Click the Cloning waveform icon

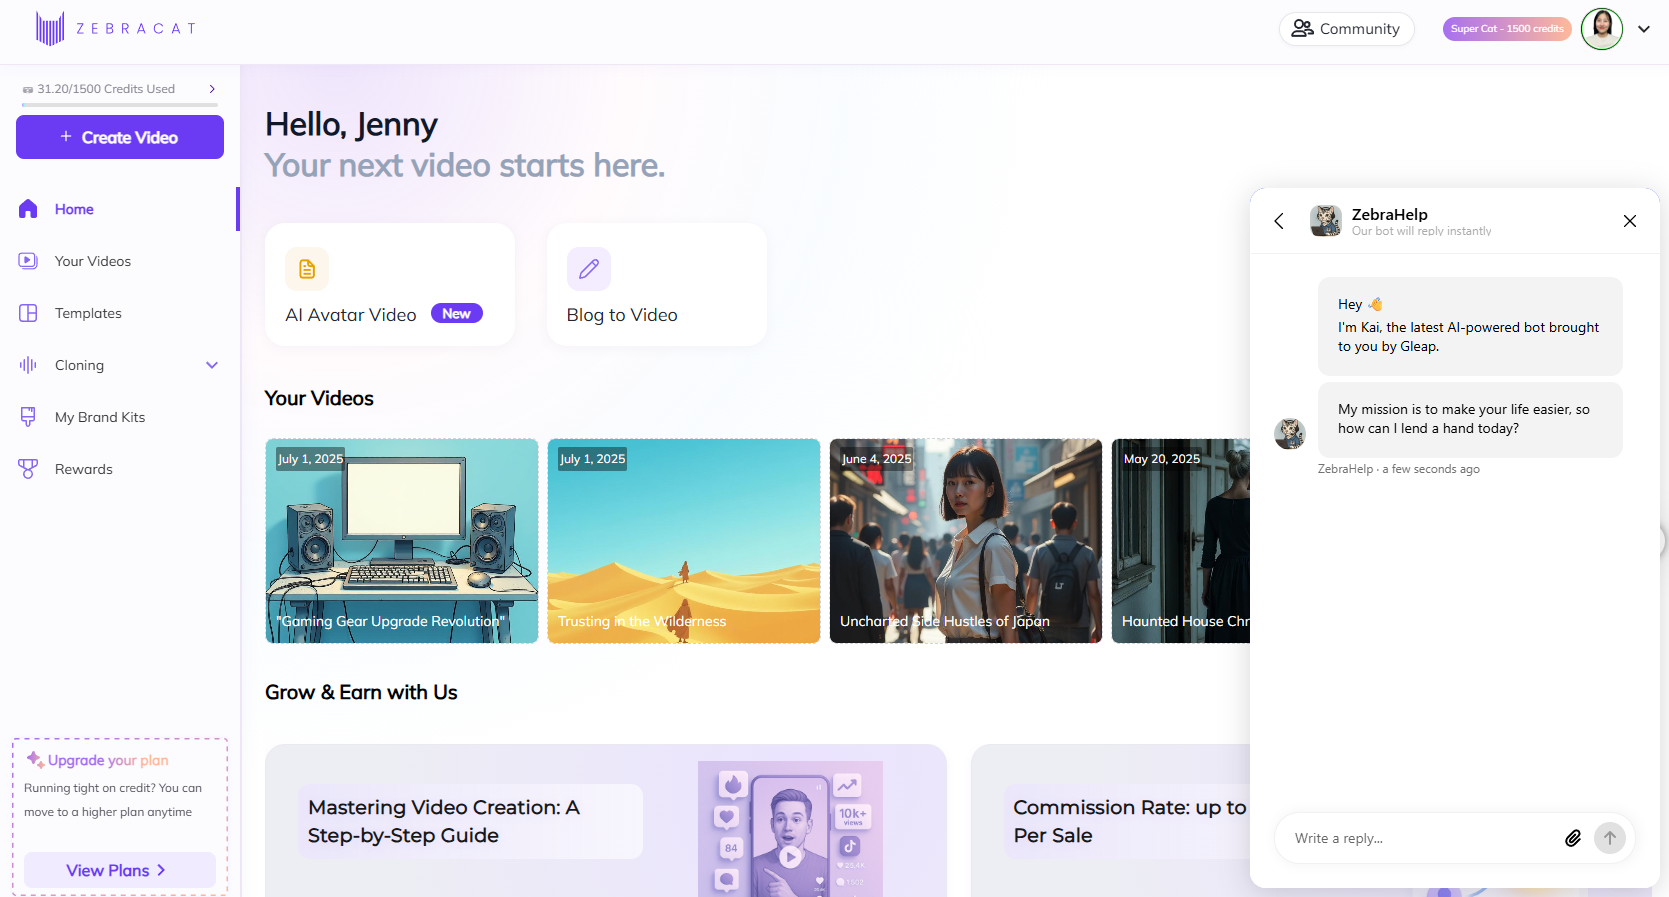pyautogui.click(x=28, y=365)
